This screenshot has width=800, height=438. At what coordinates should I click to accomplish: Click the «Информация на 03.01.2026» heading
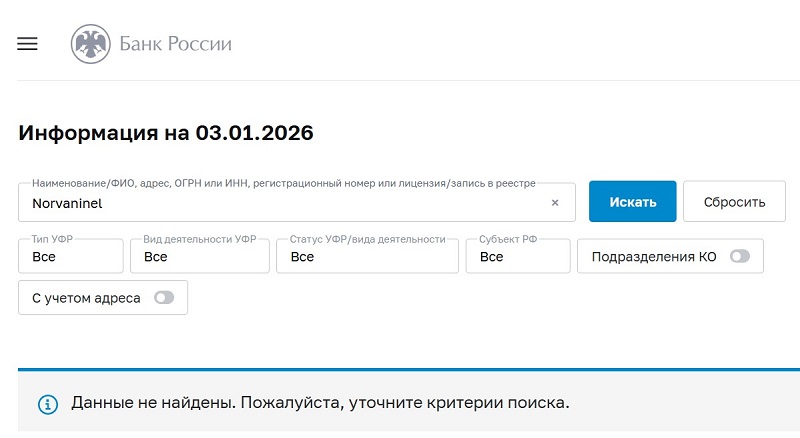[165, 133]
